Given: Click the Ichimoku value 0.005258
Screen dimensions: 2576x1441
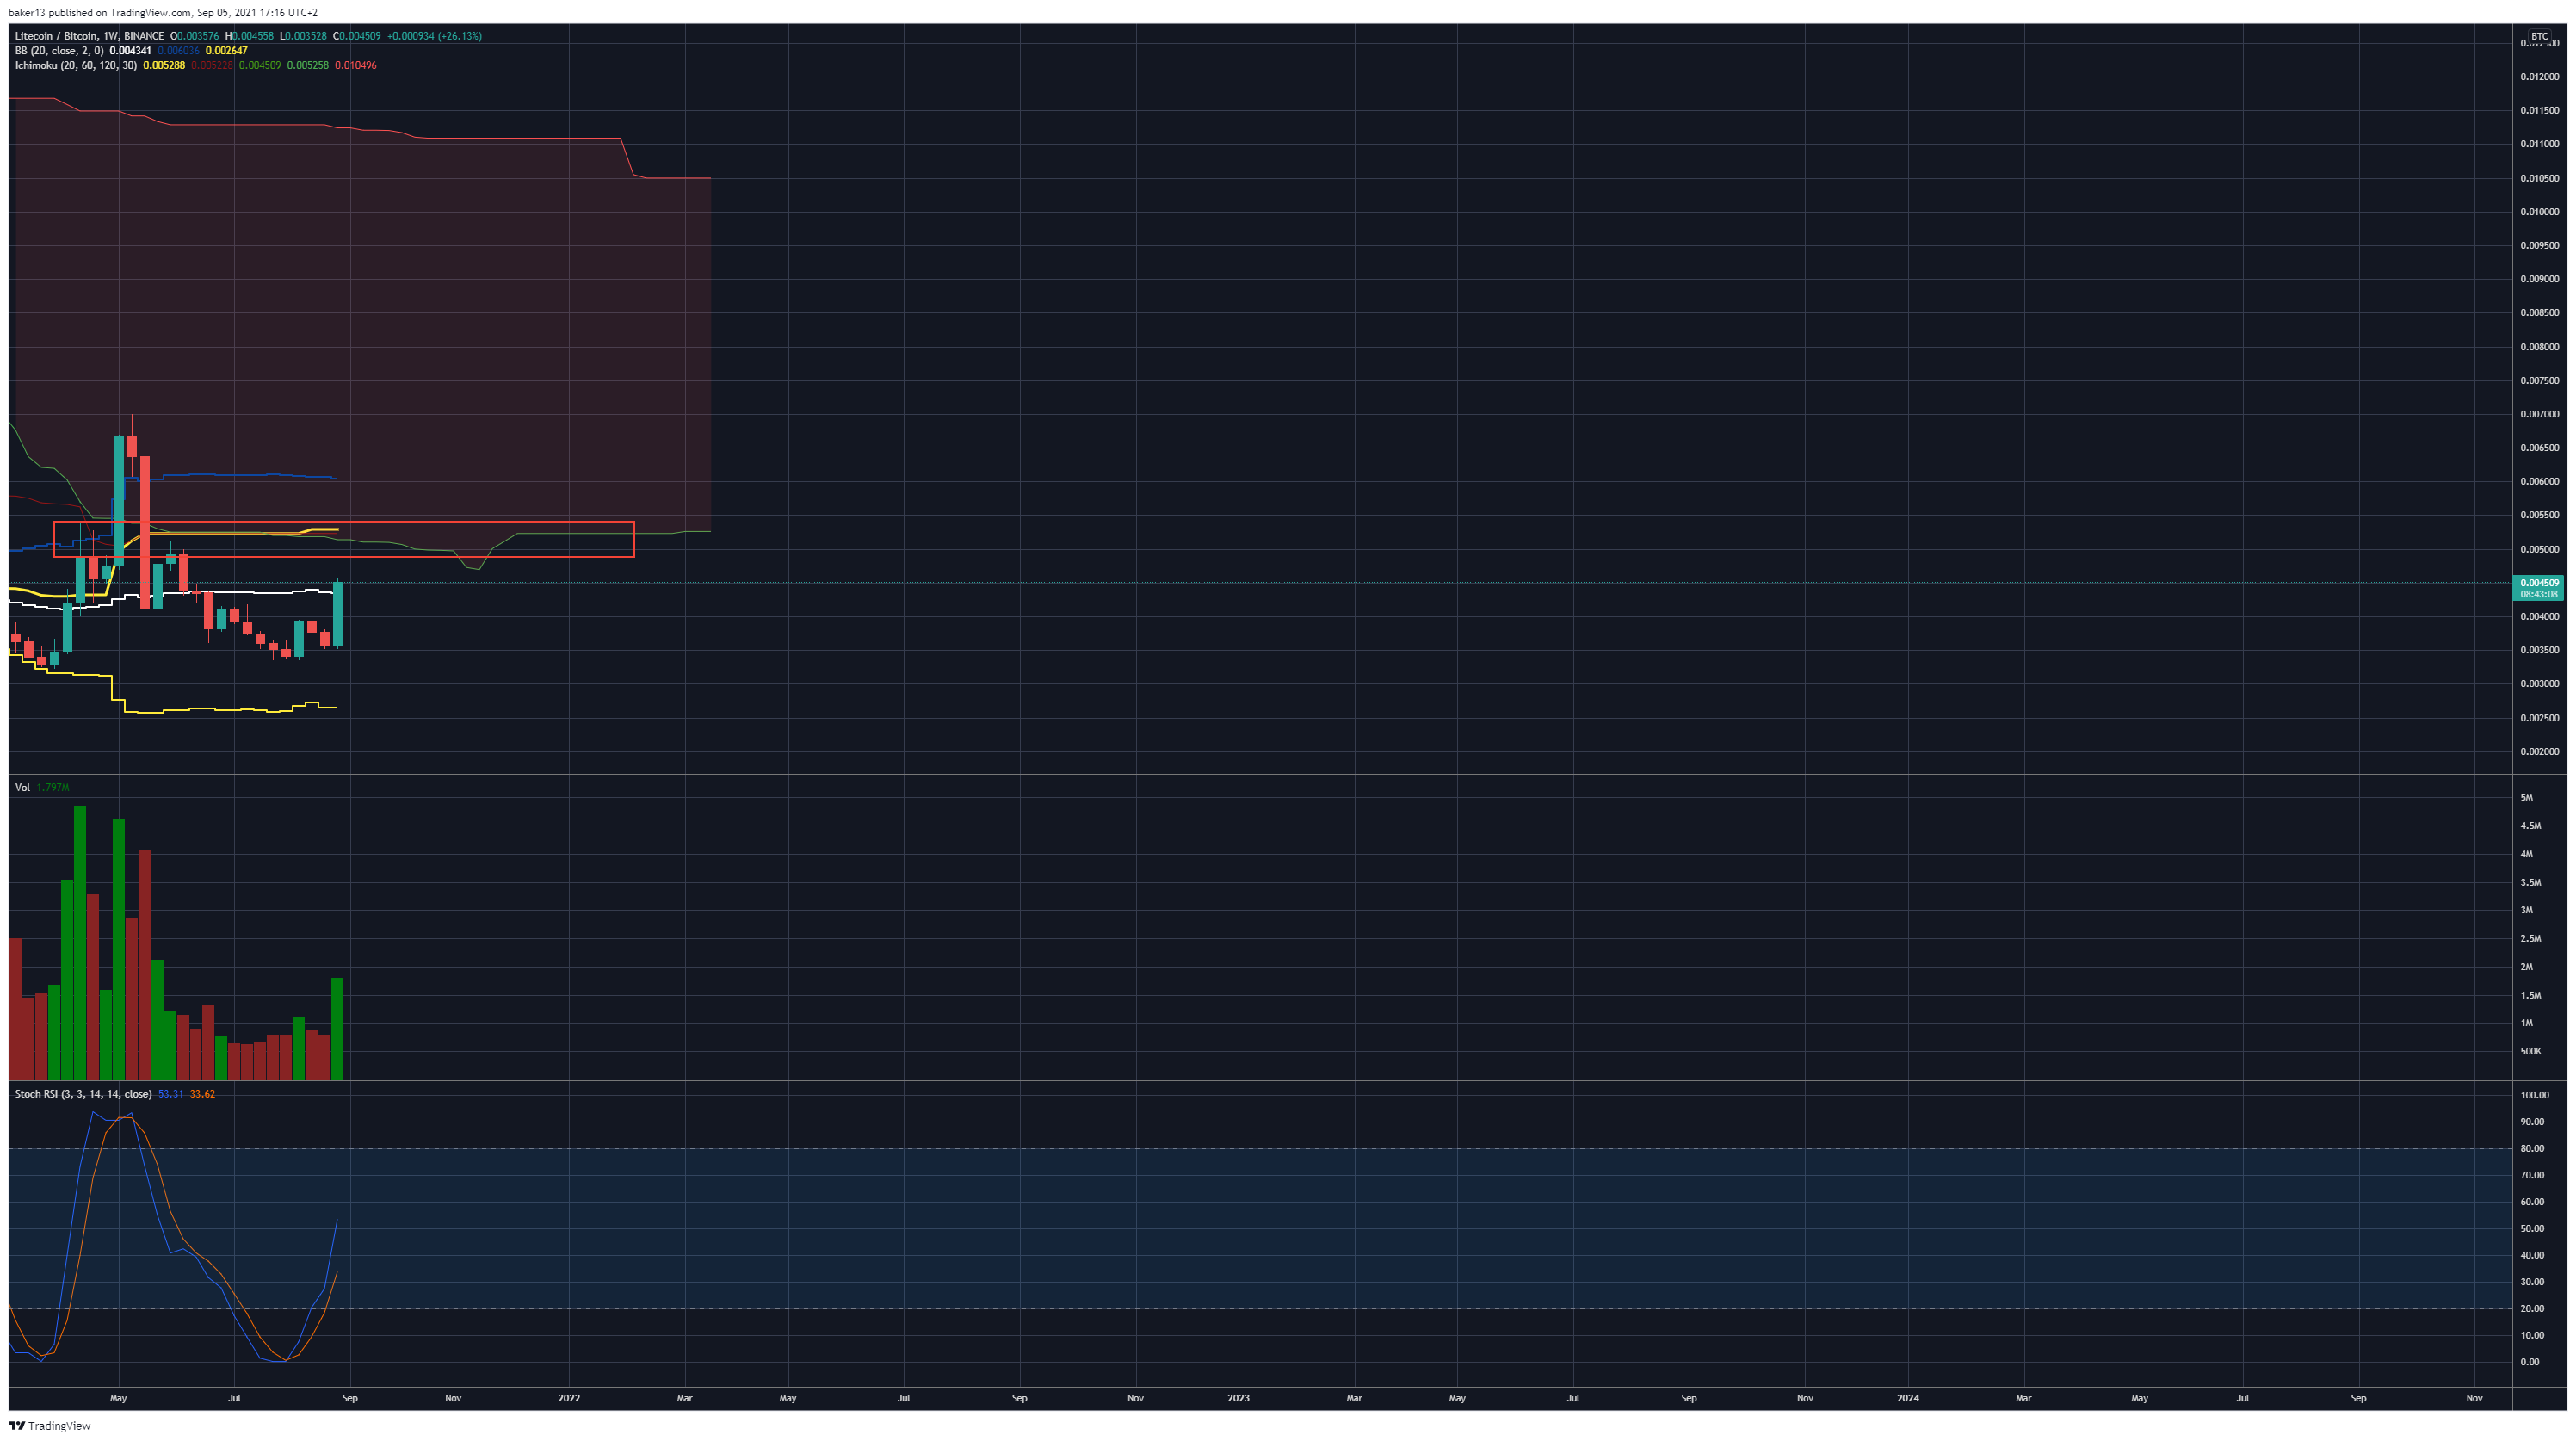Looking at the screenshot, I should (308, 65).
